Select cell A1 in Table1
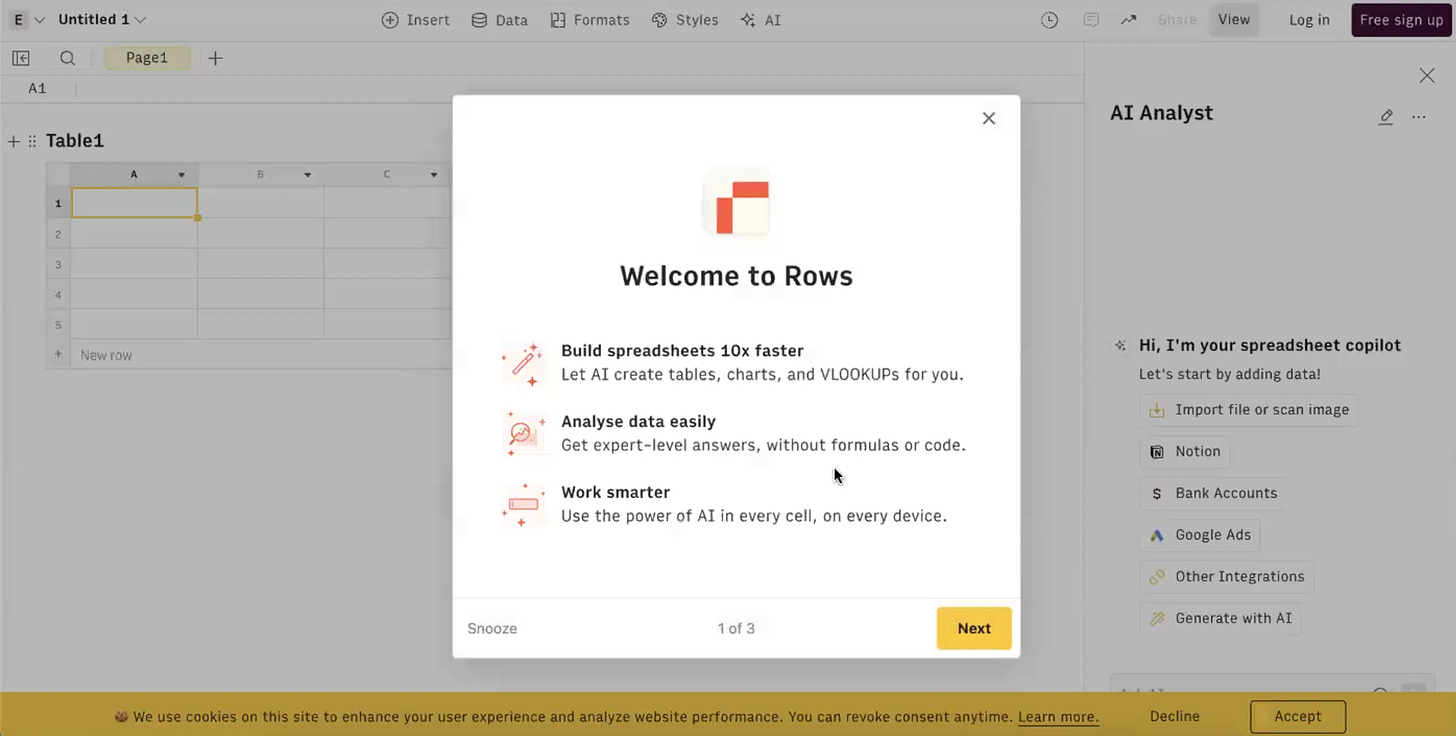 [134, 203]
